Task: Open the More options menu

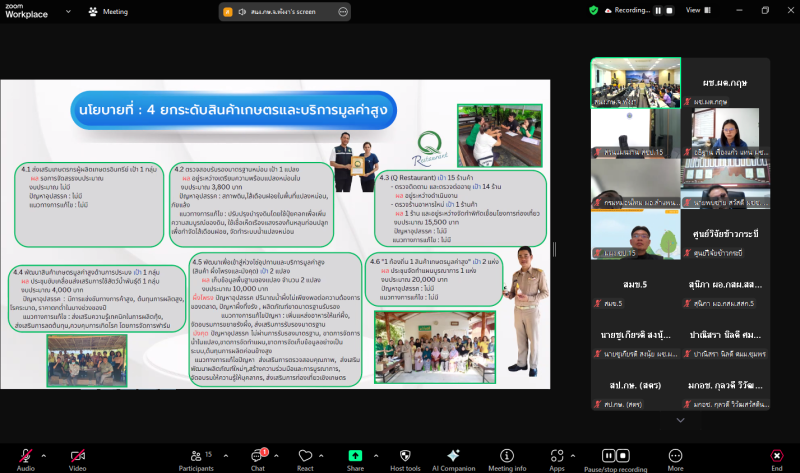Action: tap(676, 454)
